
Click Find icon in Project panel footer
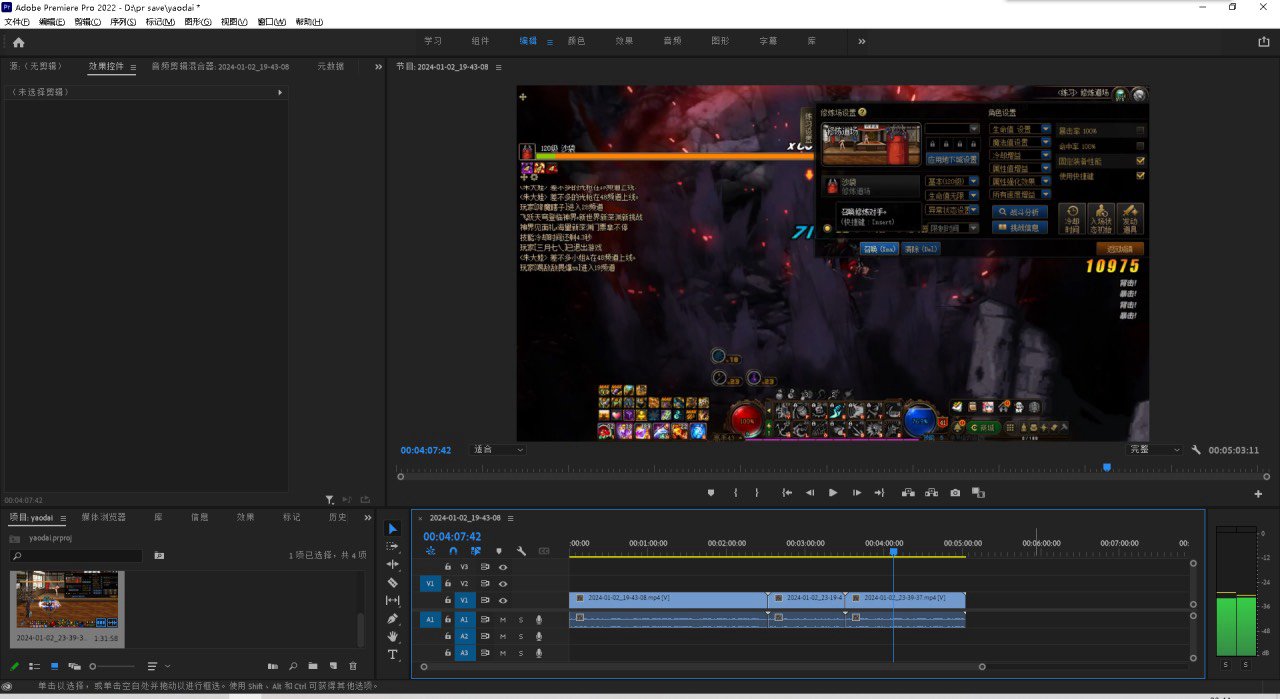293,666
